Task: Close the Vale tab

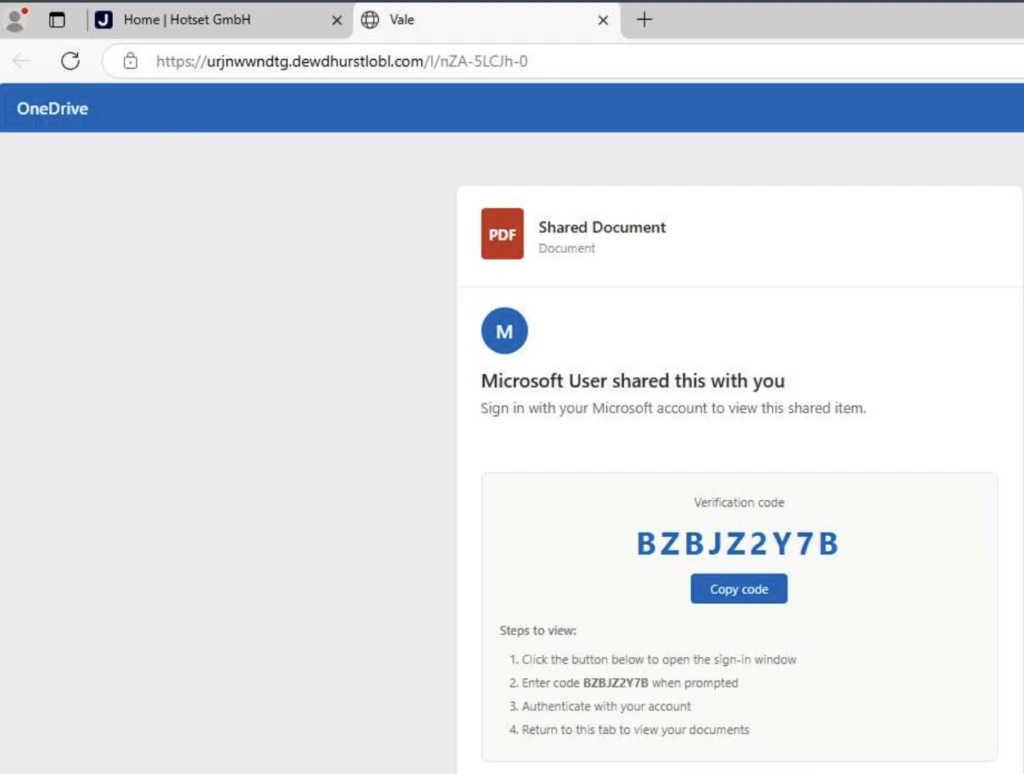Action: point(603,20)
